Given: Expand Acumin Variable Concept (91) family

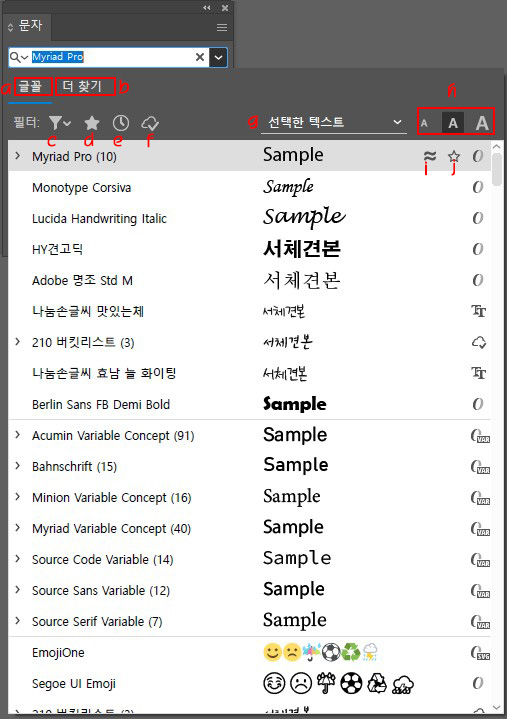Looking at the screenshot, I should [x=17, y=435].
